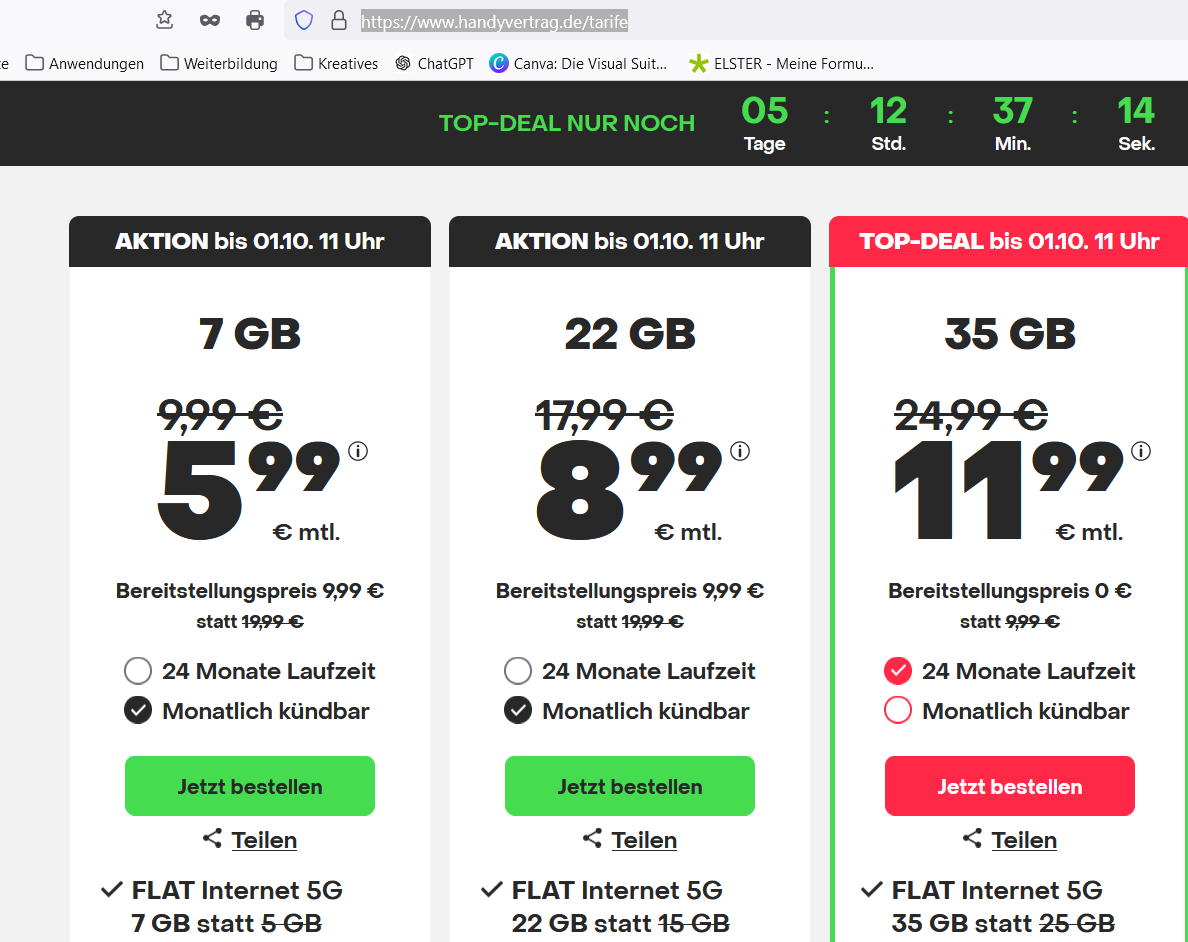Open the reader mask icon in toolbar
The height and width of the screenshot is (942, 1188).
tap(210, 20)
